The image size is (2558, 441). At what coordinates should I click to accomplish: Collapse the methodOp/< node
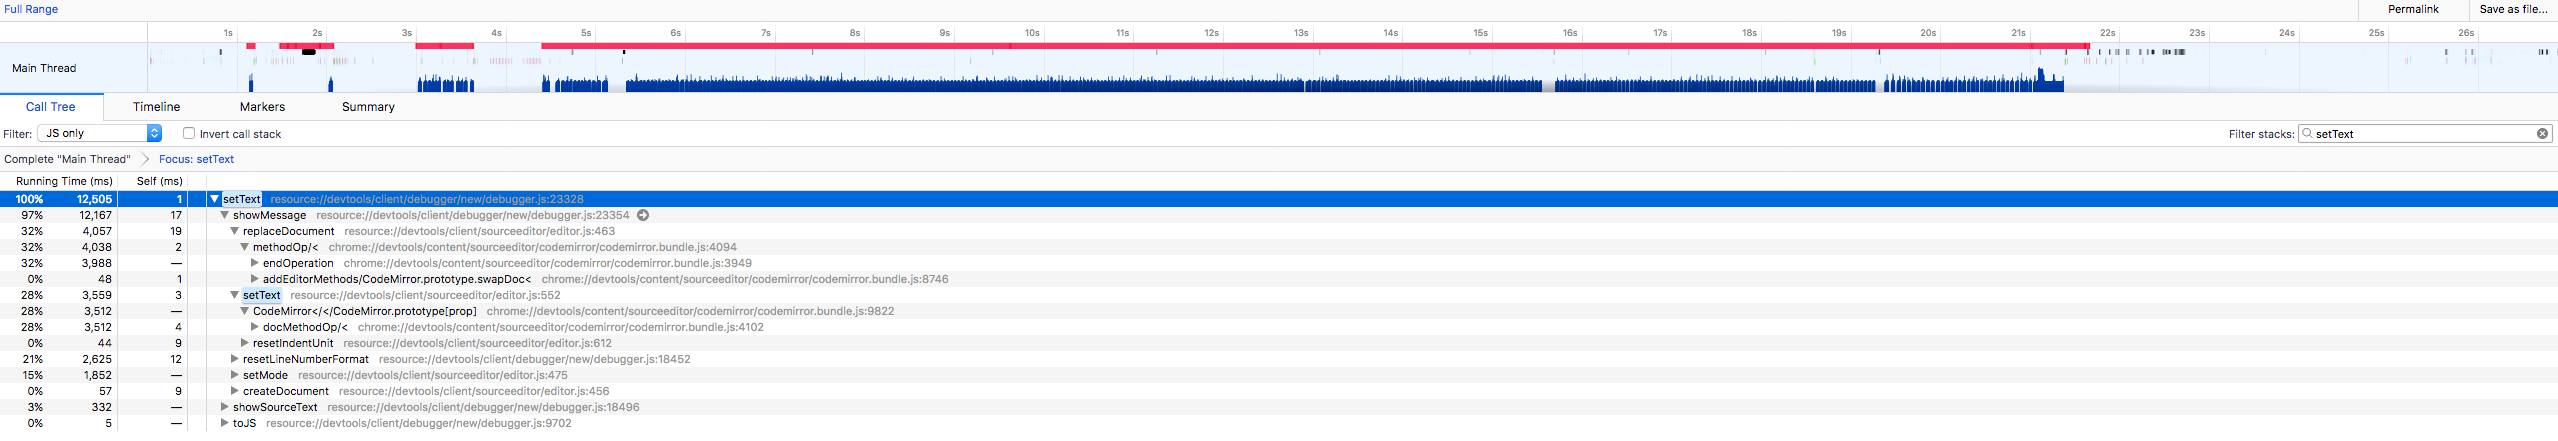[245, 247]
